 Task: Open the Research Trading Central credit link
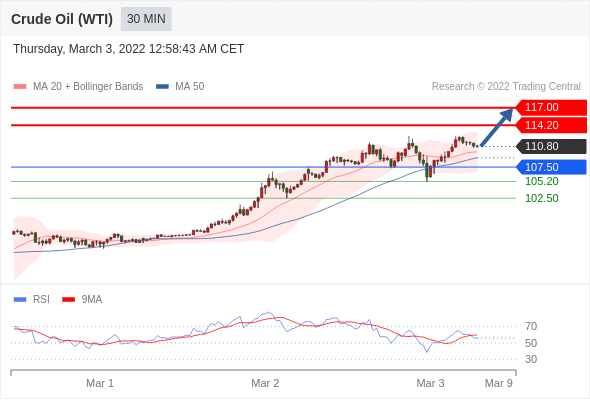(x=506, y=87)
